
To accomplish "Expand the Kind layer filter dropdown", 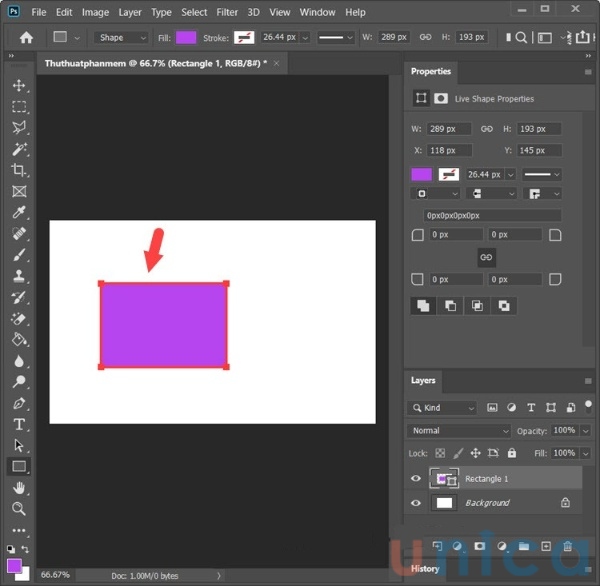I will coord(443,408).
